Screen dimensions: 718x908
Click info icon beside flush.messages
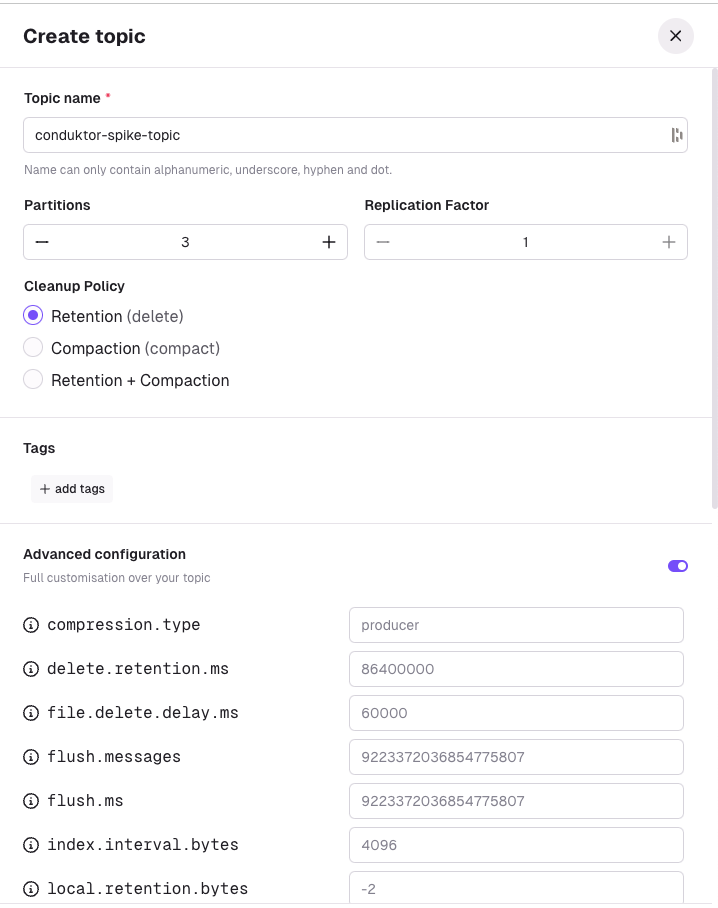click(31, 757)
